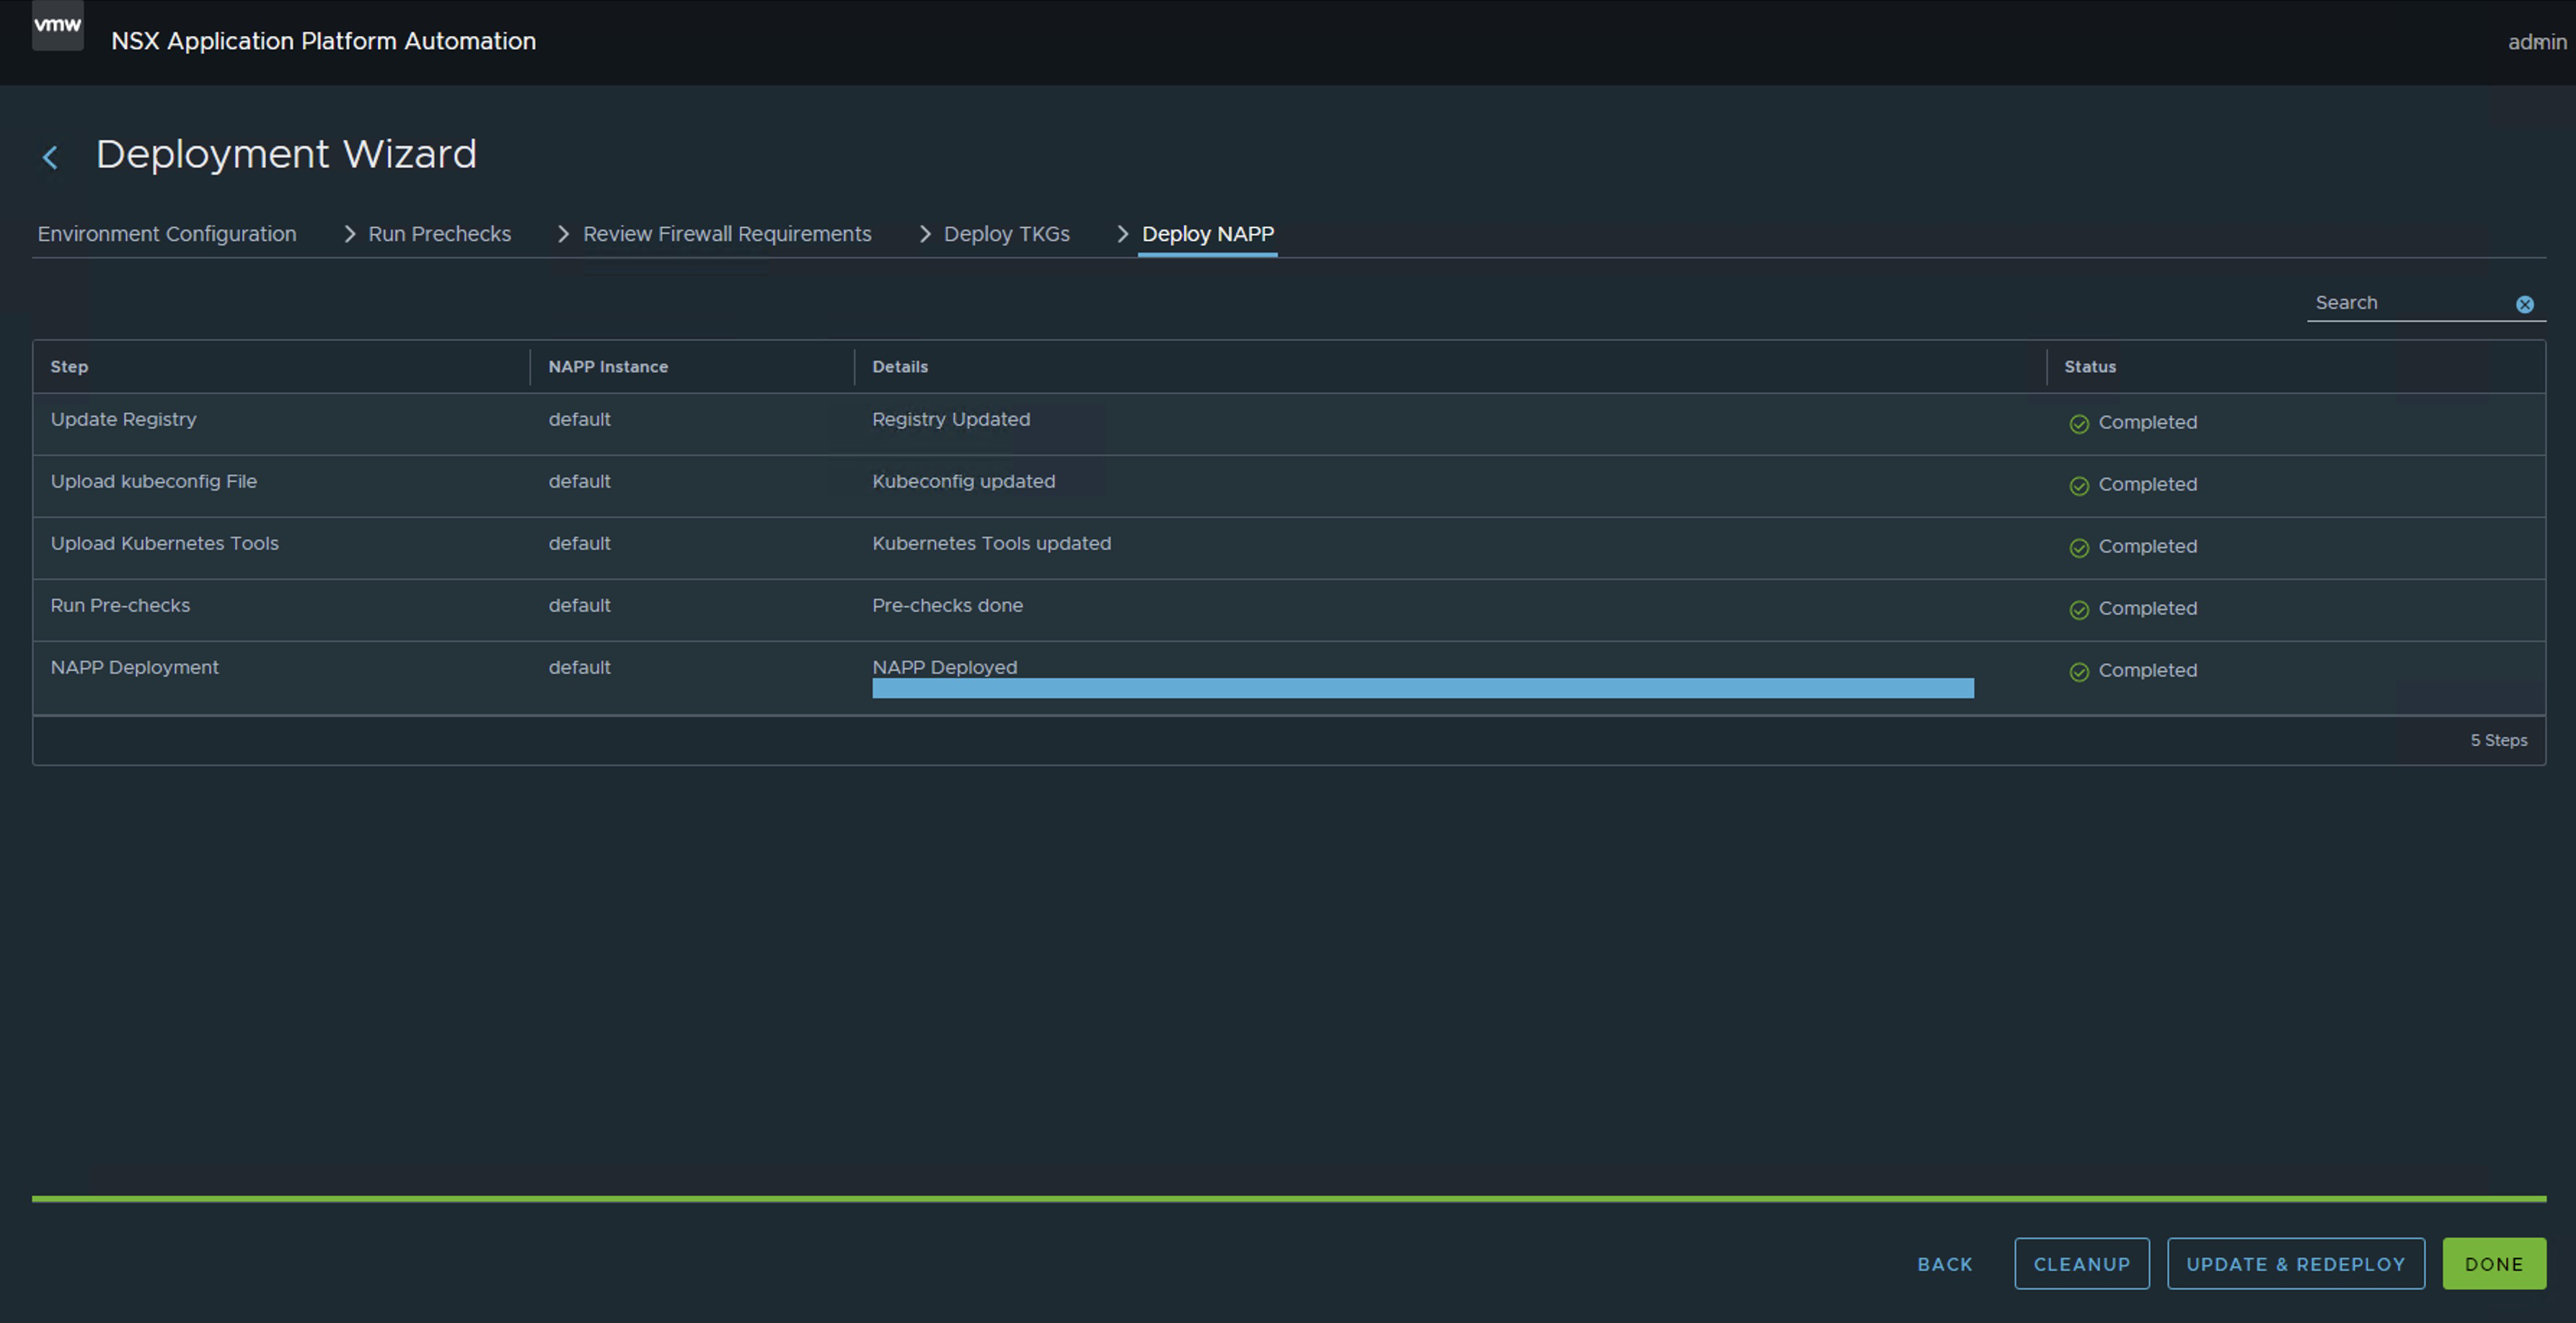Click 'Completed' text in NAPP Deployment row
The width and height of the screenshot is (2576, 1323).
click(x=2148, y=671)
